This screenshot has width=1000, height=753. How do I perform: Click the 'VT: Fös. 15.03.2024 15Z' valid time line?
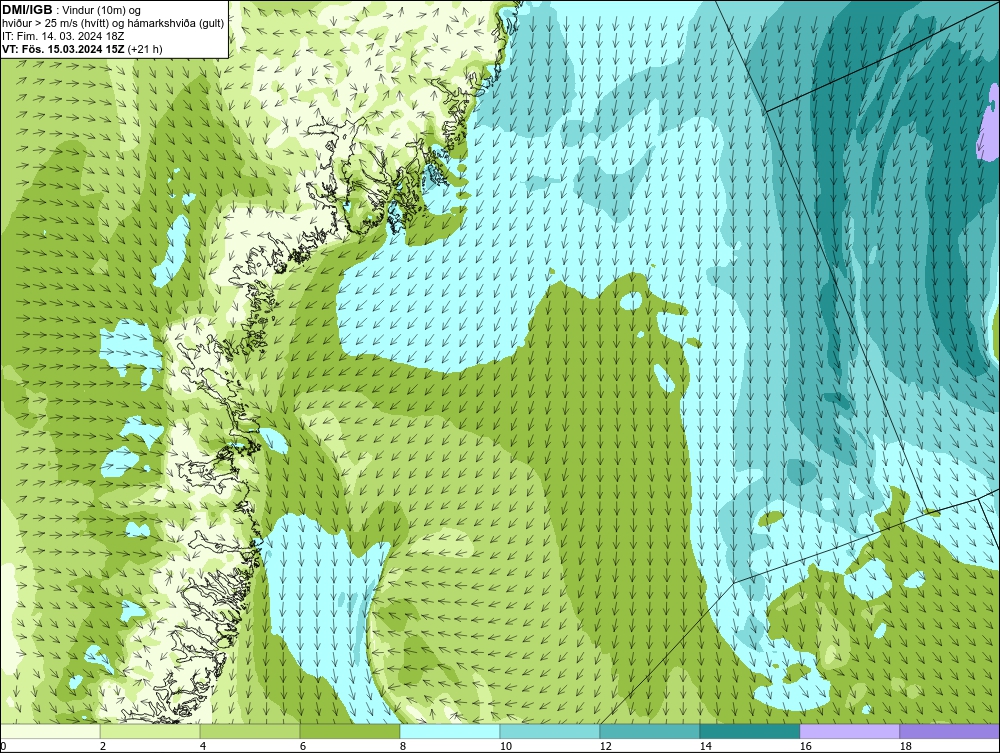click(x=82, y=49)
